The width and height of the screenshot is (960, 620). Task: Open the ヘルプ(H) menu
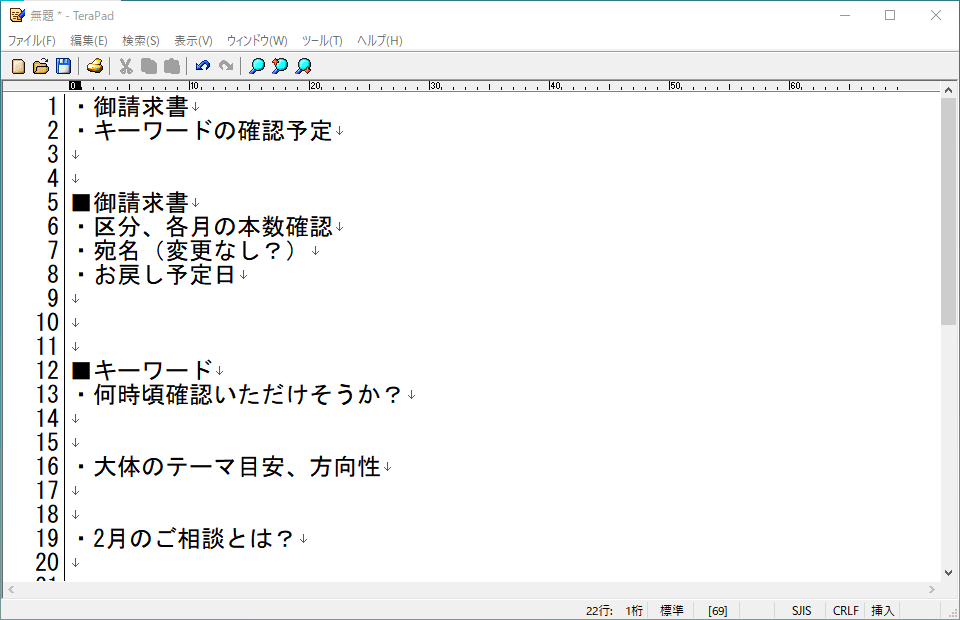[380, 40]
